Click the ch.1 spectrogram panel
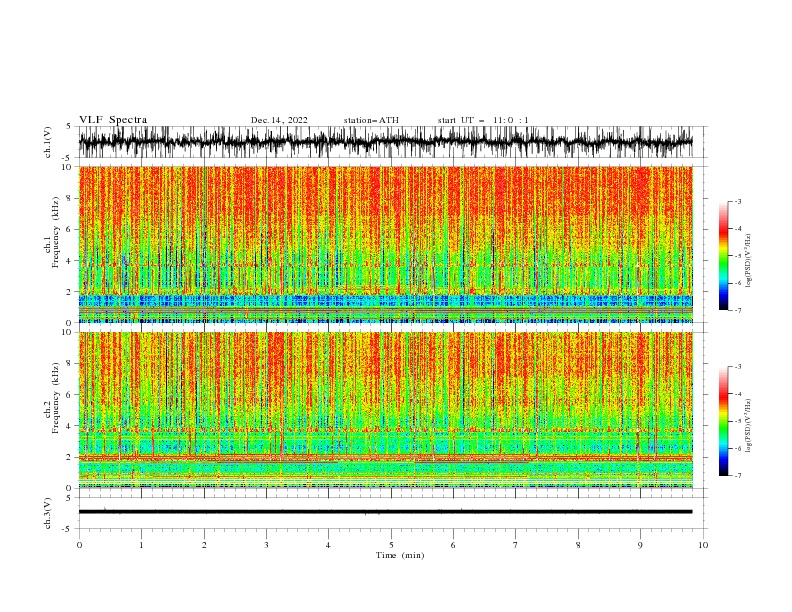Viewport: 792px width, 612px height. [x=385, y=244]
